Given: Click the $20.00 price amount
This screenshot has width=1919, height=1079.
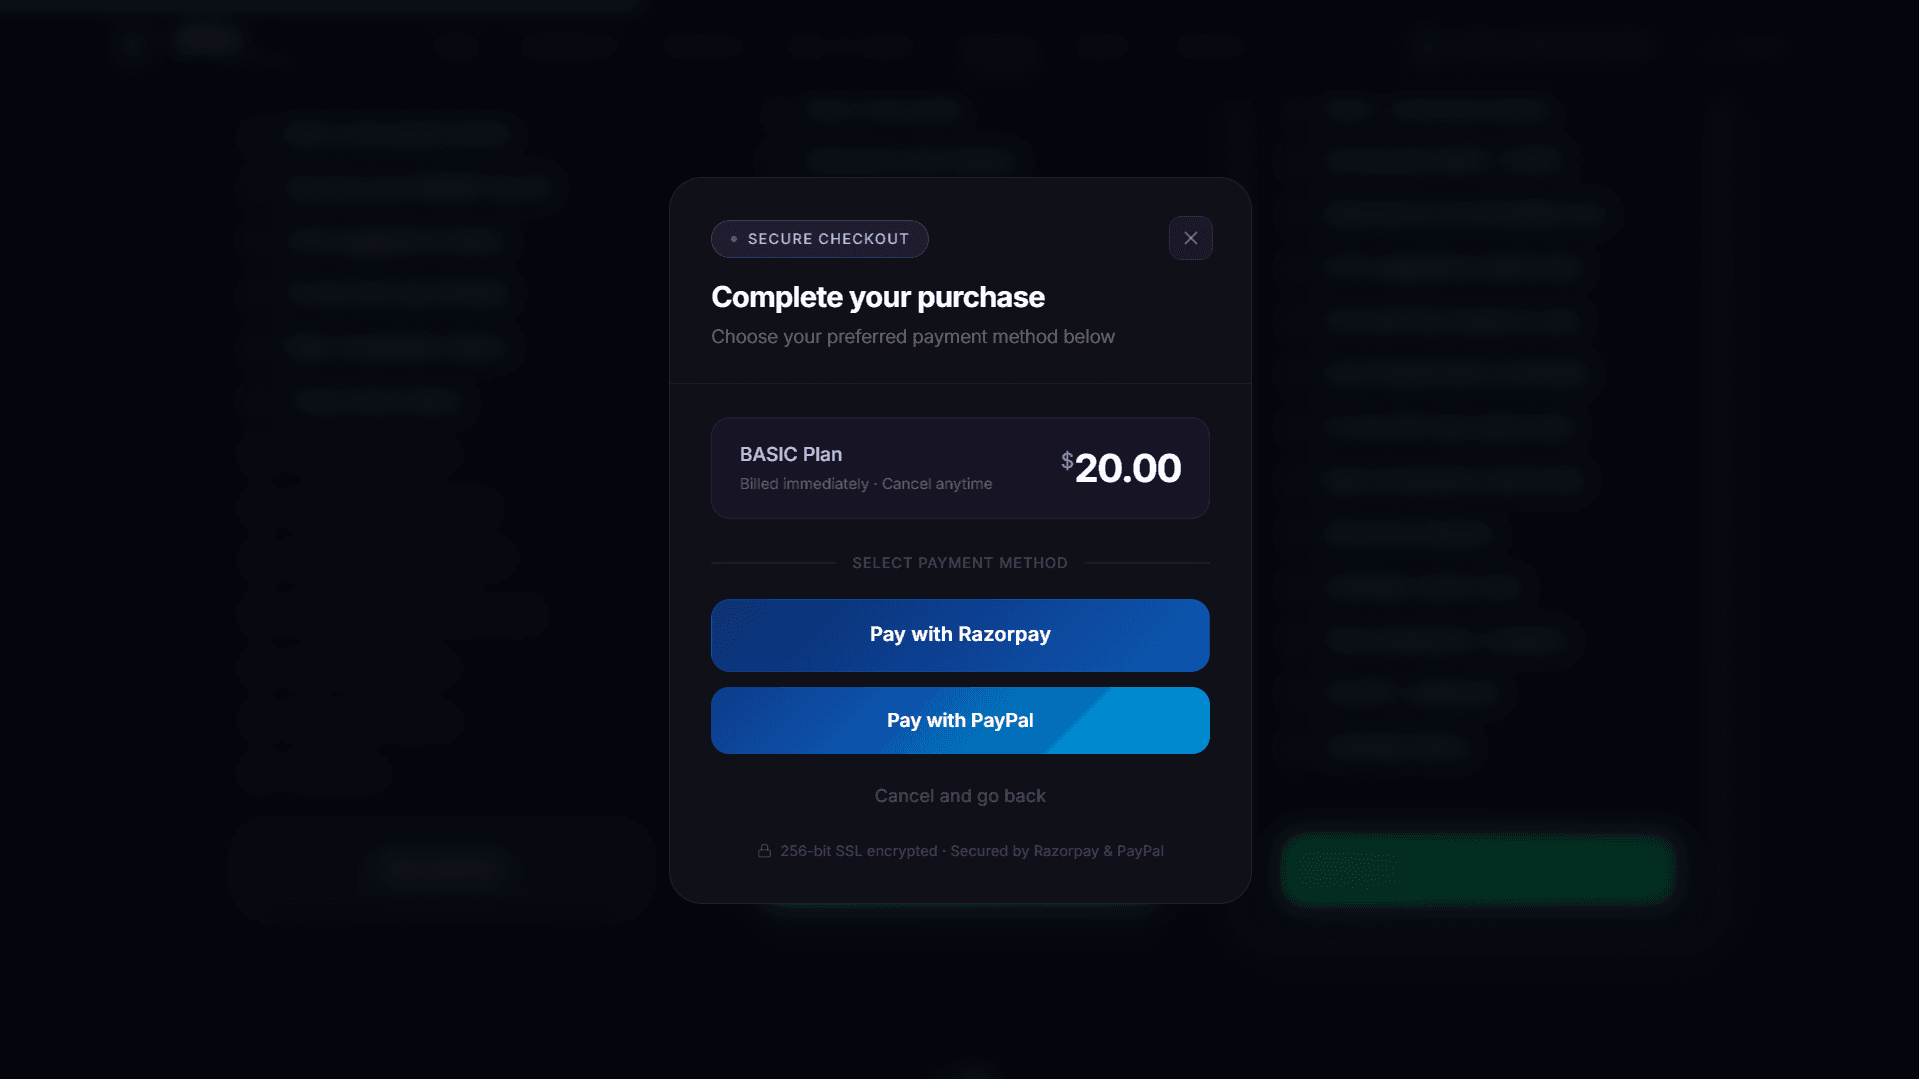Looking at the screenshot, I should 1128,468.
